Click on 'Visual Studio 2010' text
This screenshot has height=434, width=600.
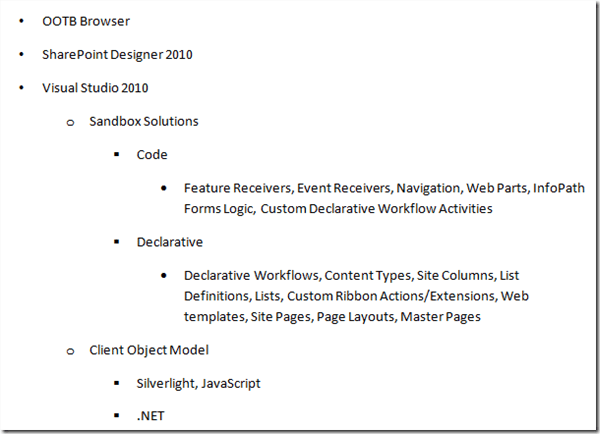(95, 87)
